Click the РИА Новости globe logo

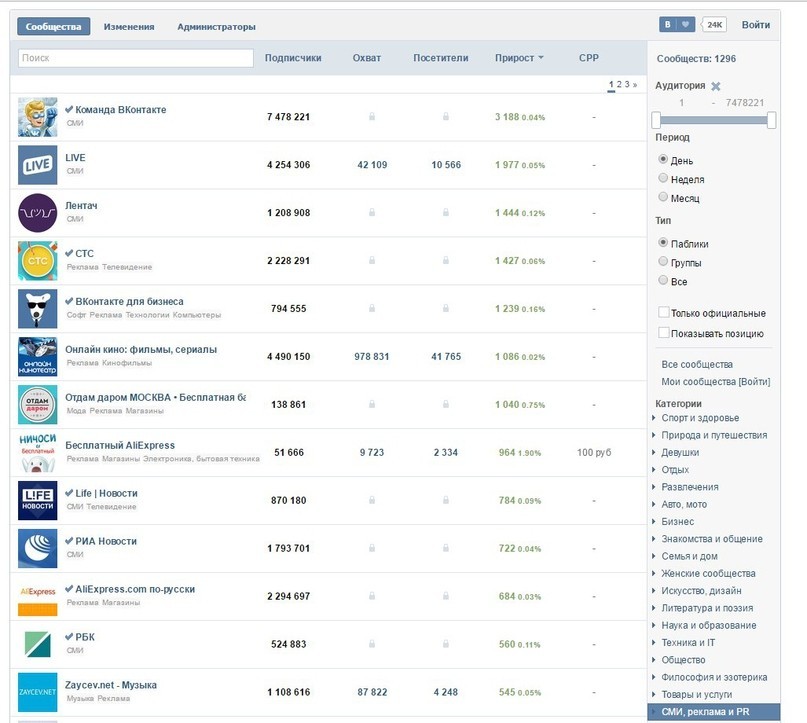(38, 548)
